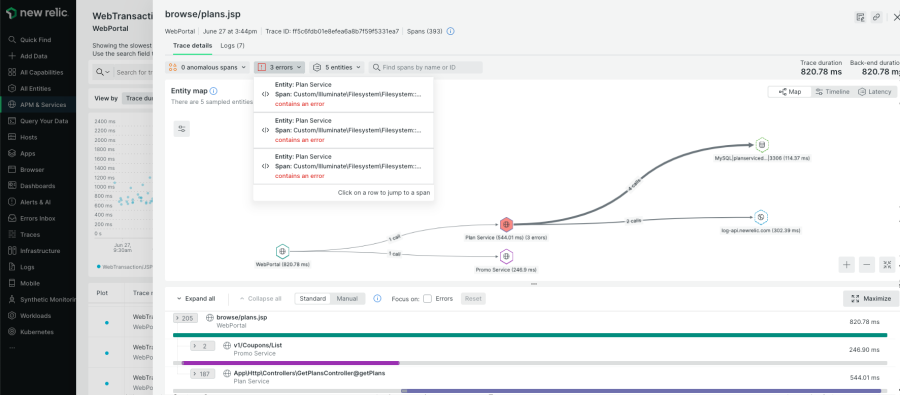
Task: Click the Entity map info icon
Action: (214, 91)
